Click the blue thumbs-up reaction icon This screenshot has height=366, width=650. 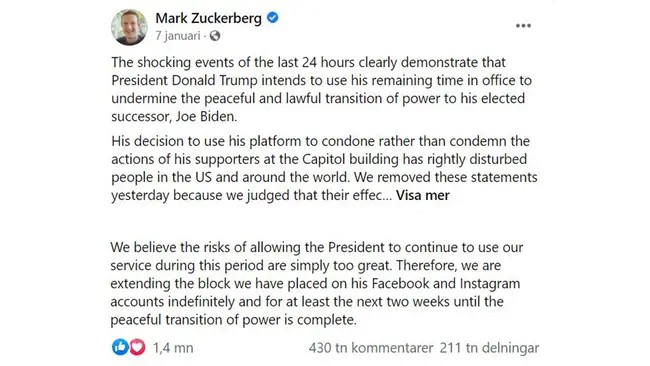pos(120,347)
